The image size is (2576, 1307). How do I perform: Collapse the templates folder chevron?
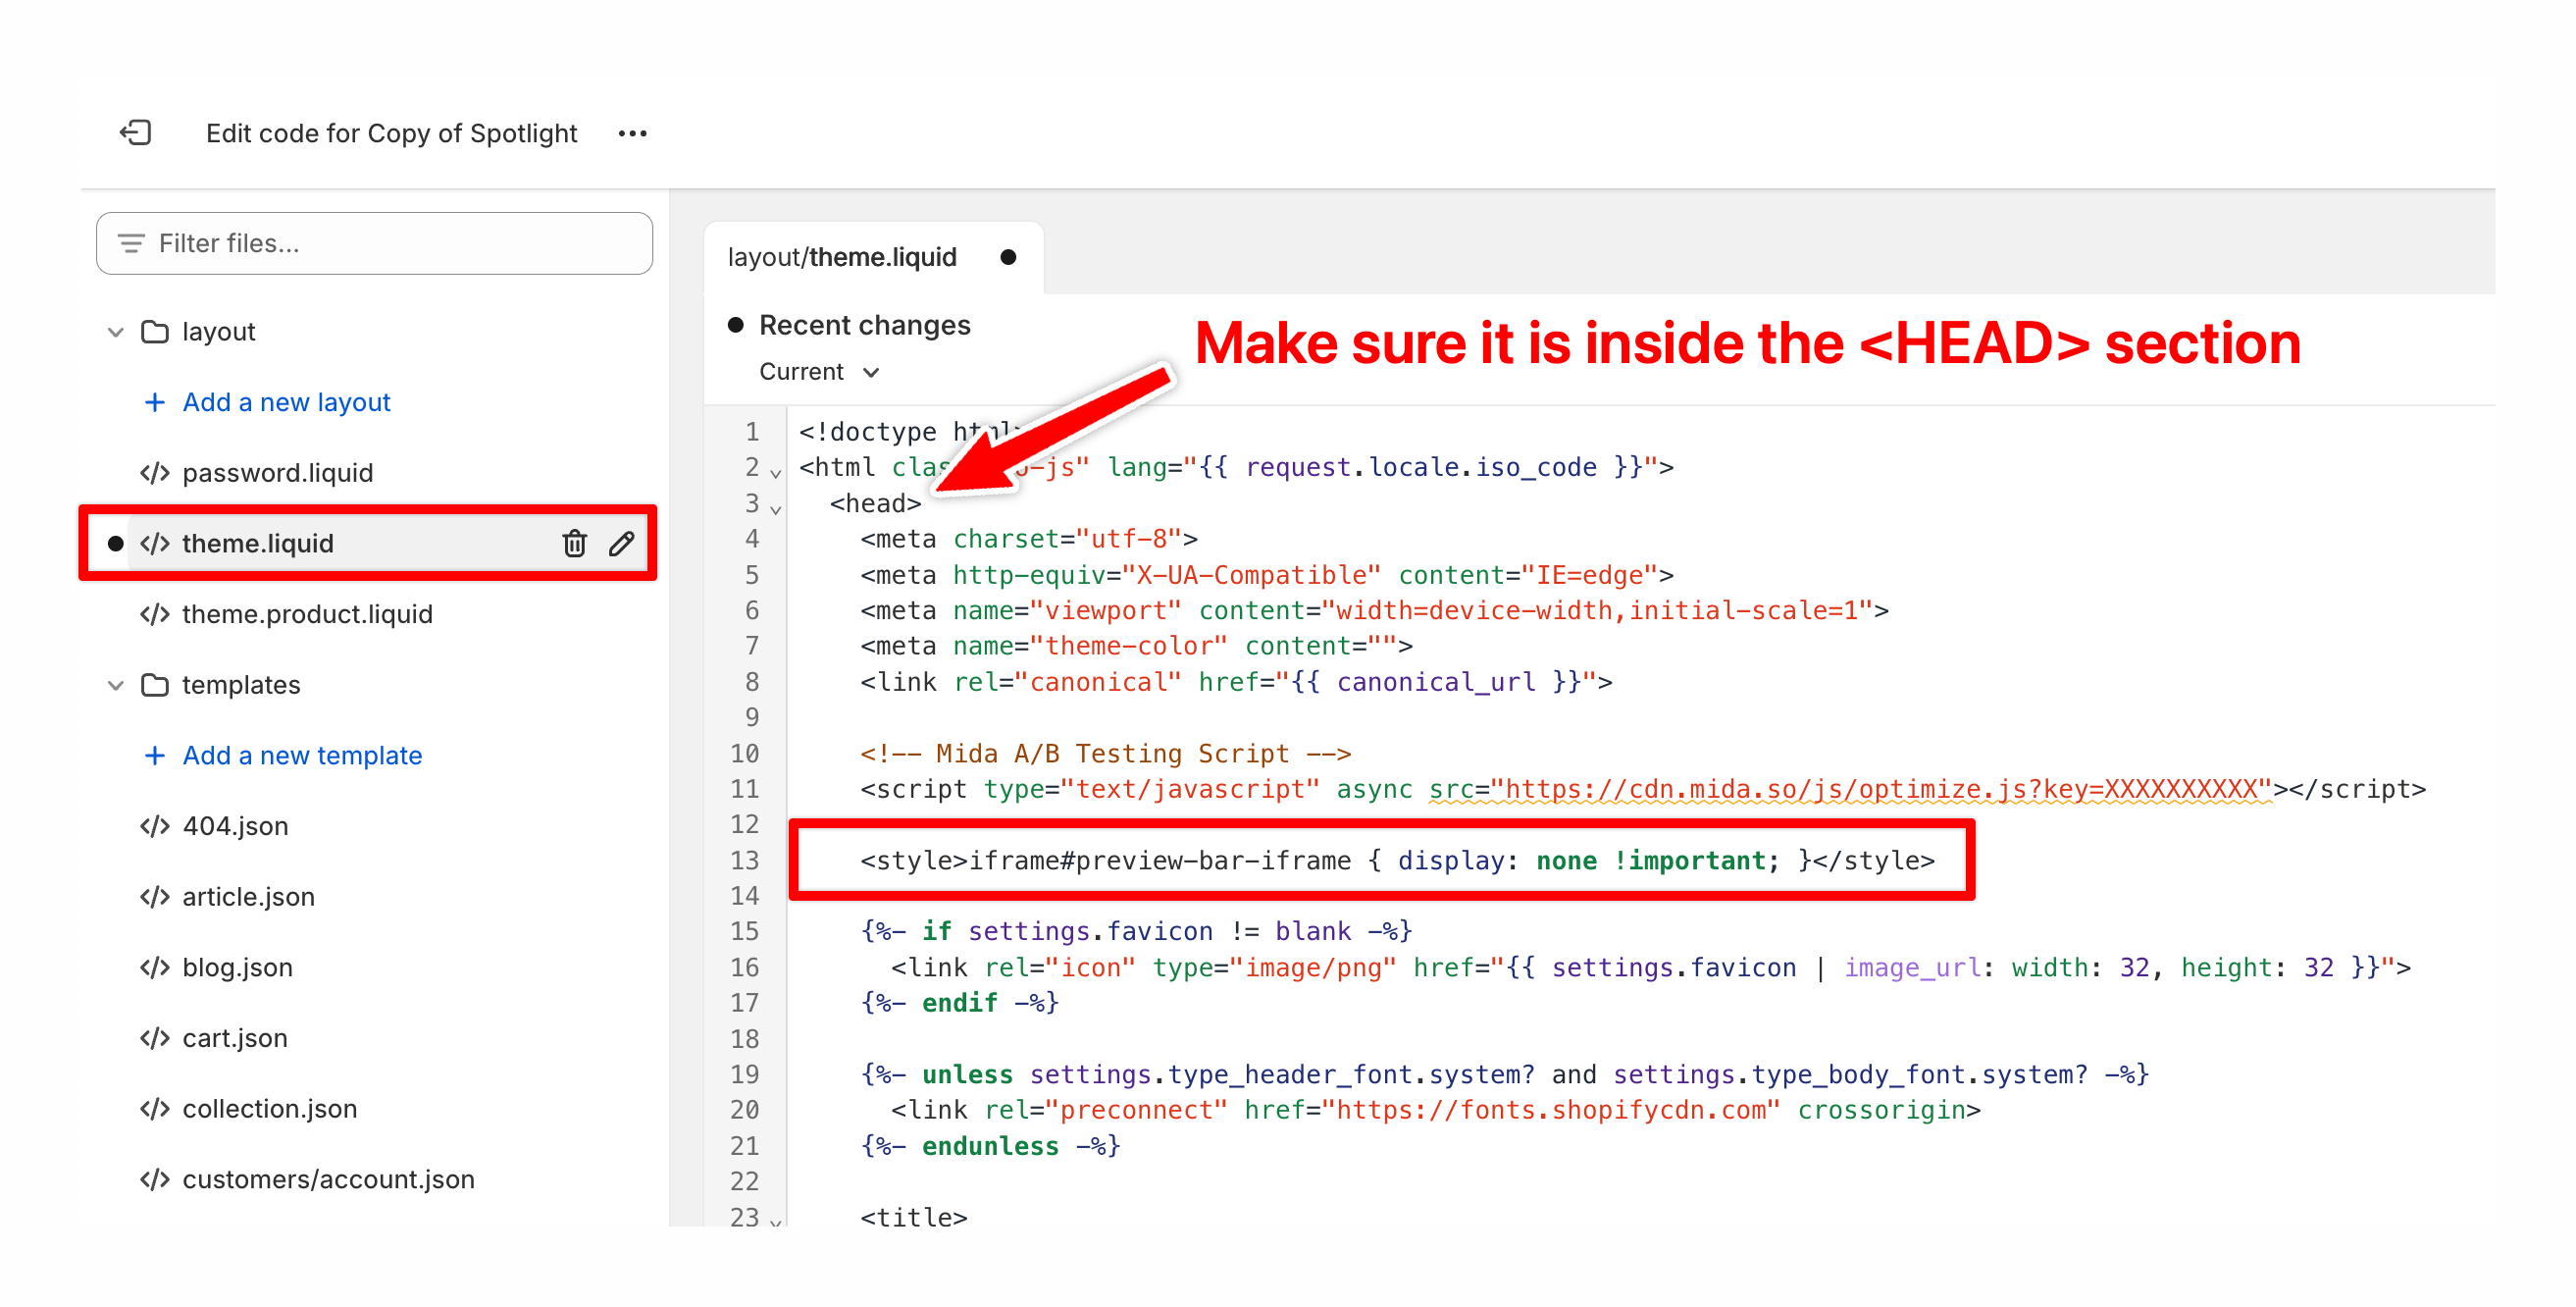[116, 685]
